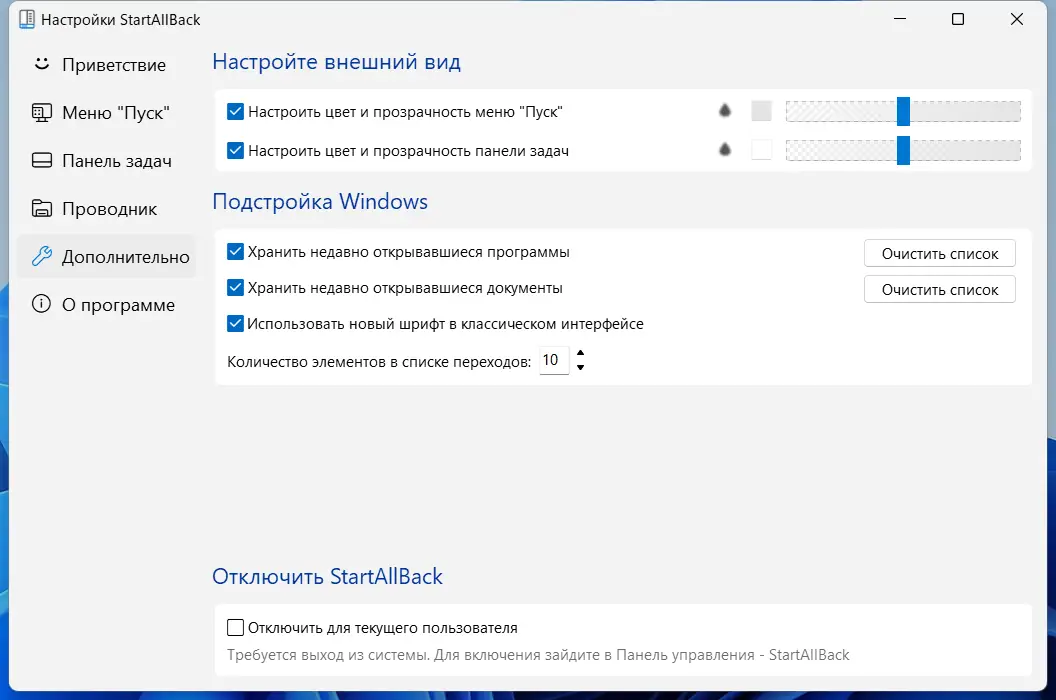Disable "Настроить цвет и прозрачность меню Пуск"
This screenshot has width=1056, height=700.
tap(235, 111)
